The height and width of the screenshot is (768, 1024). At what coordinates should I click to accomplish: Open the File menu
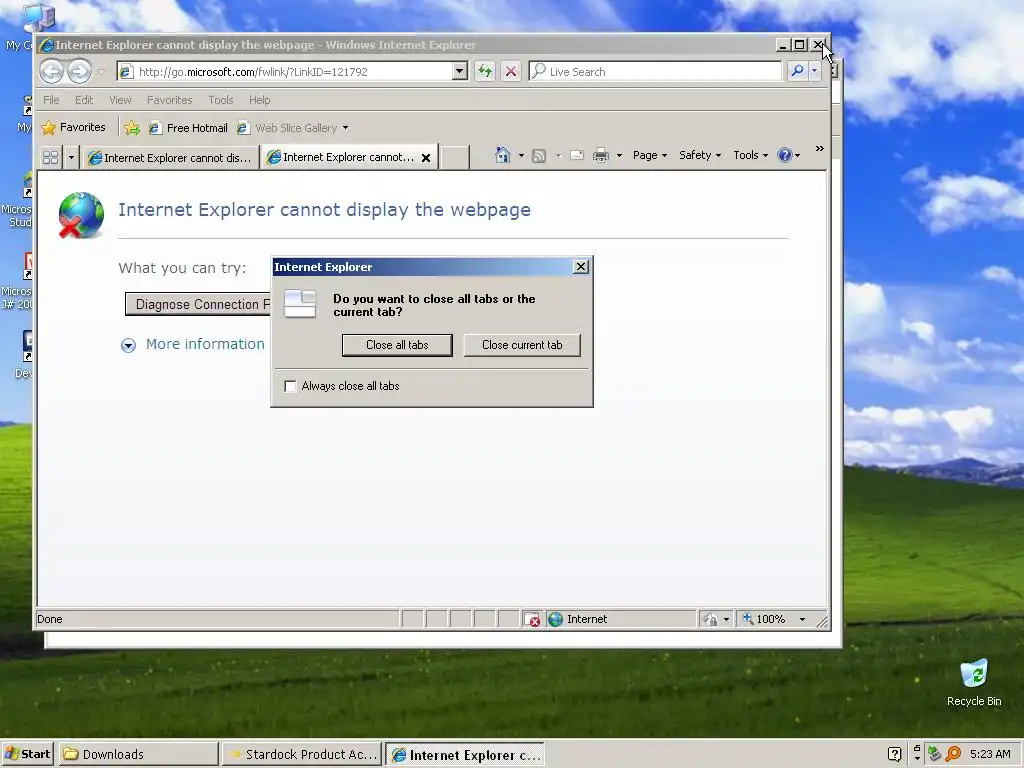51,100
